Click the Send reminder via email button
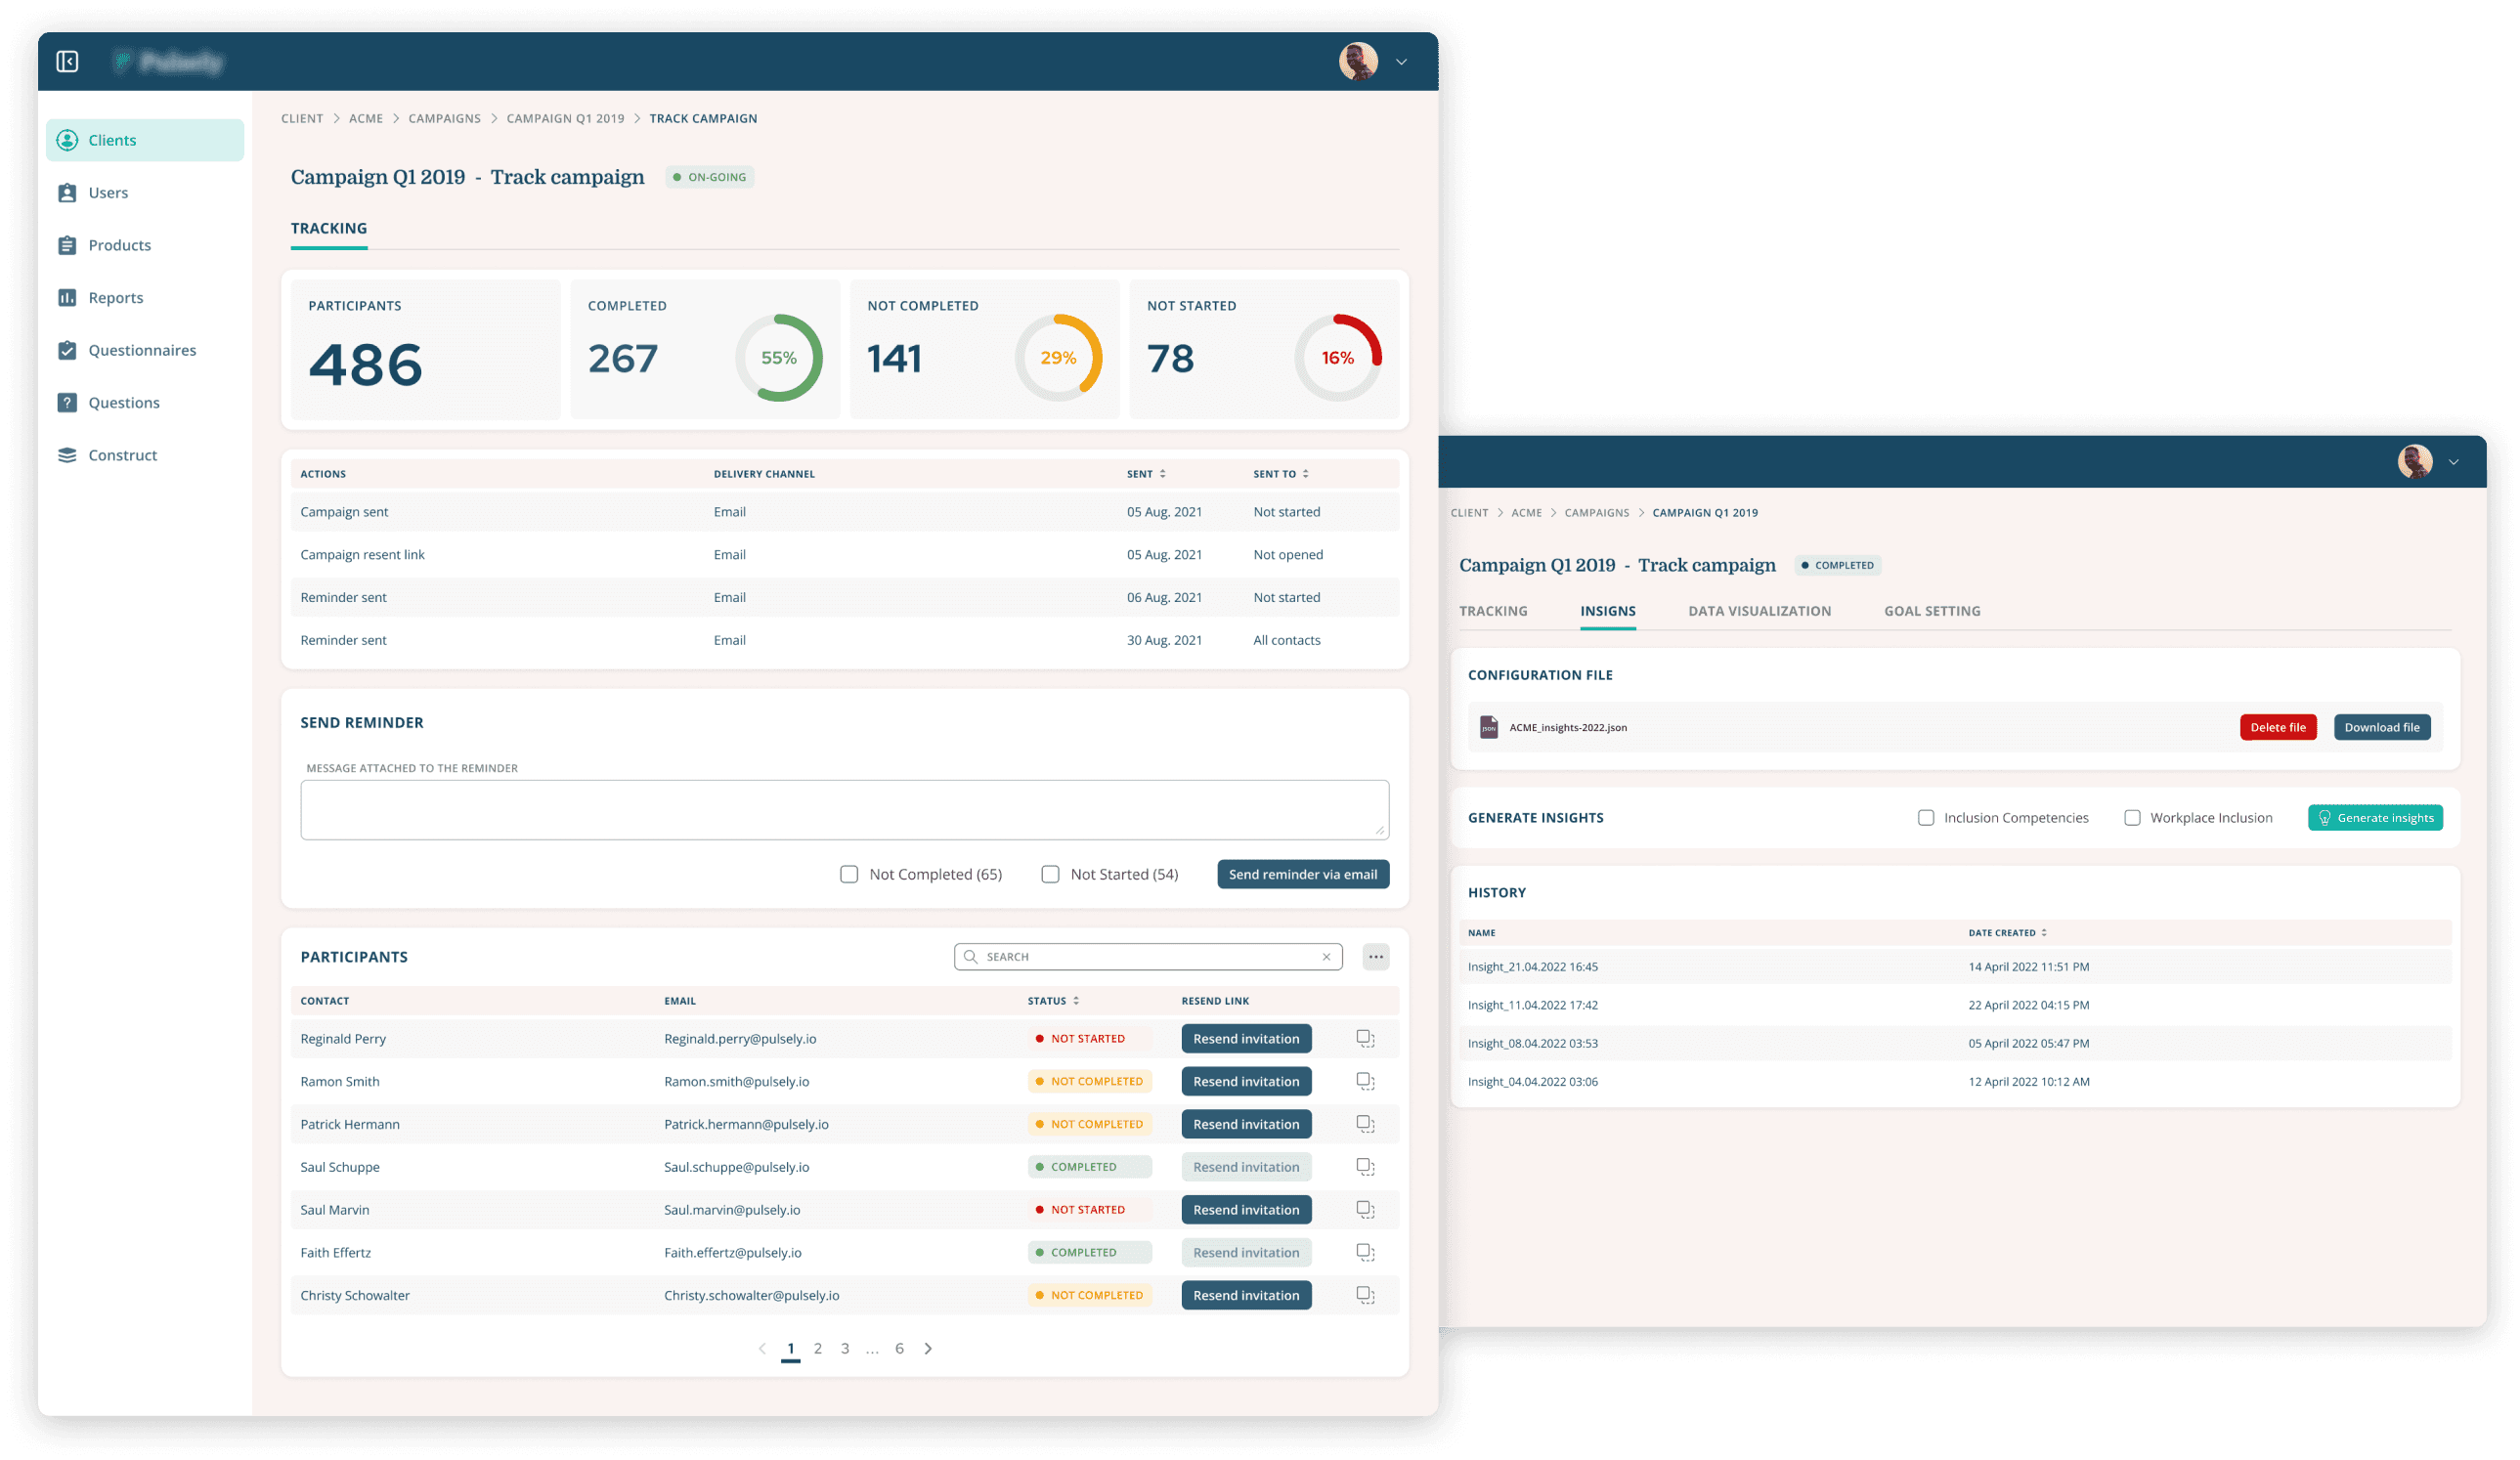The width and height of the screenshot is (2520, 1460). tap(1302, 875)
